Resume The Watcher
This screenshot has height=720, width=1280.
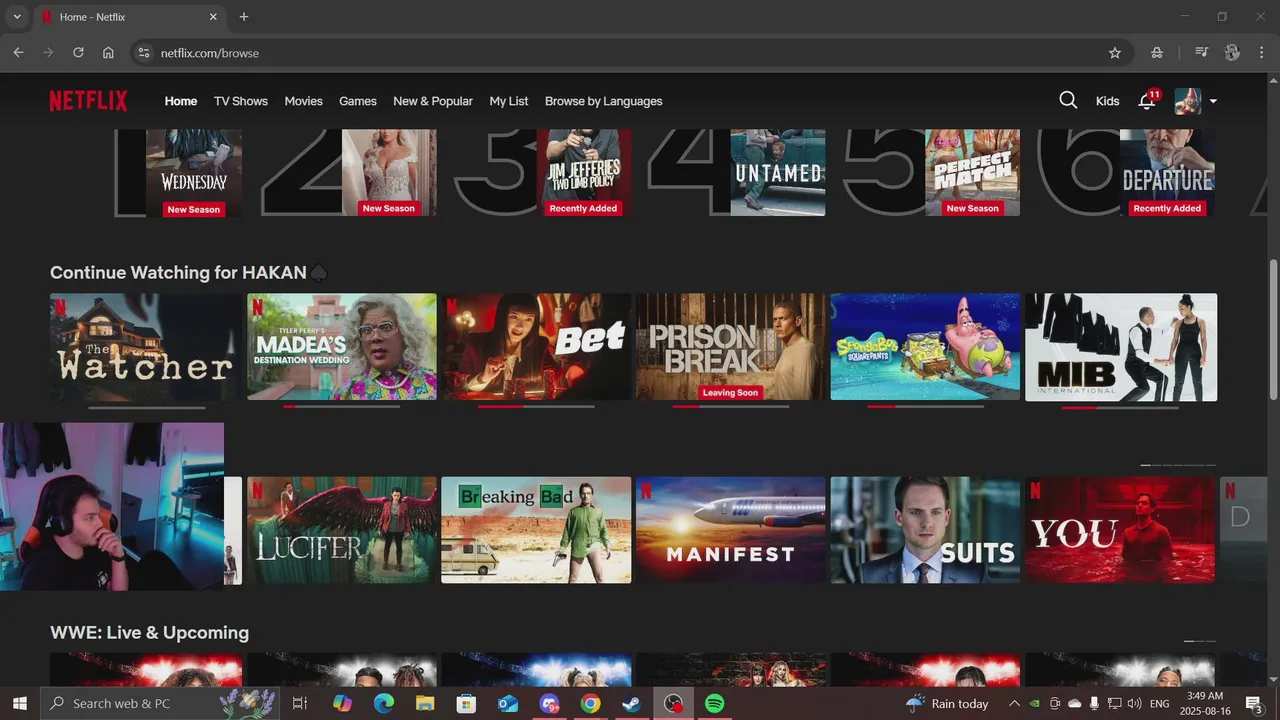(146, 347)
